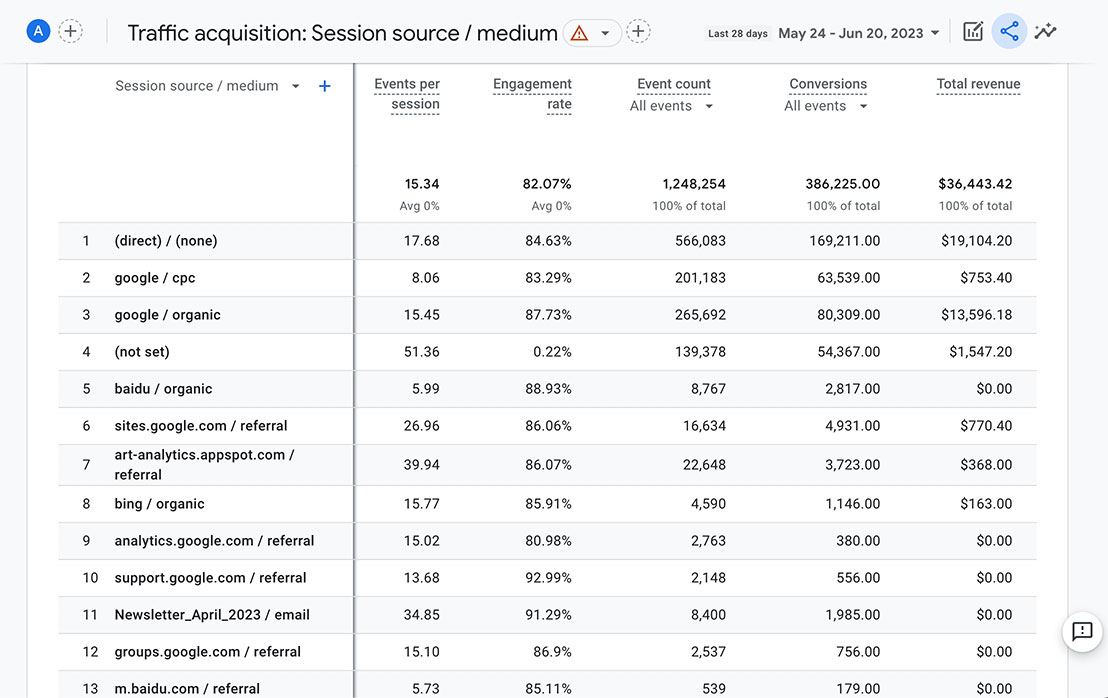Open the dropdown arrow beside the warning triangle
This screenshot has width=1108, height=698.
click(x=605, y=33)
